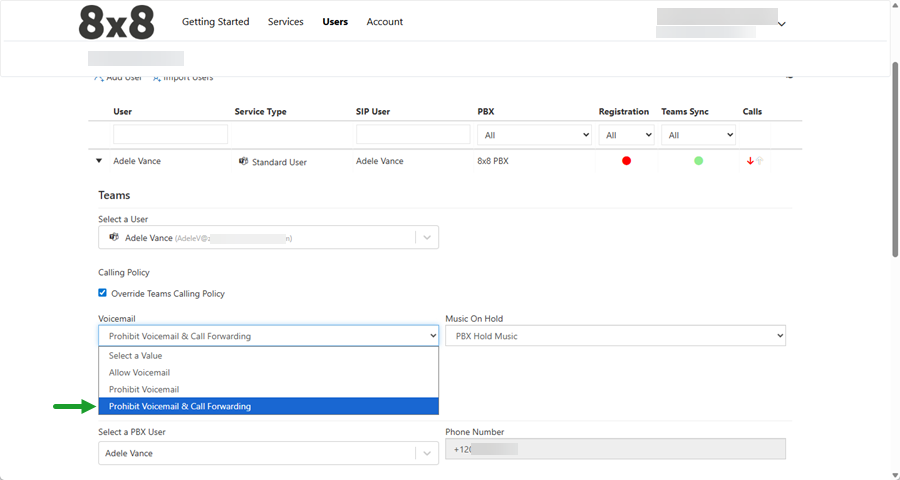Click the User filter text field
Screen dimensions: 900x480
[170, 134]
